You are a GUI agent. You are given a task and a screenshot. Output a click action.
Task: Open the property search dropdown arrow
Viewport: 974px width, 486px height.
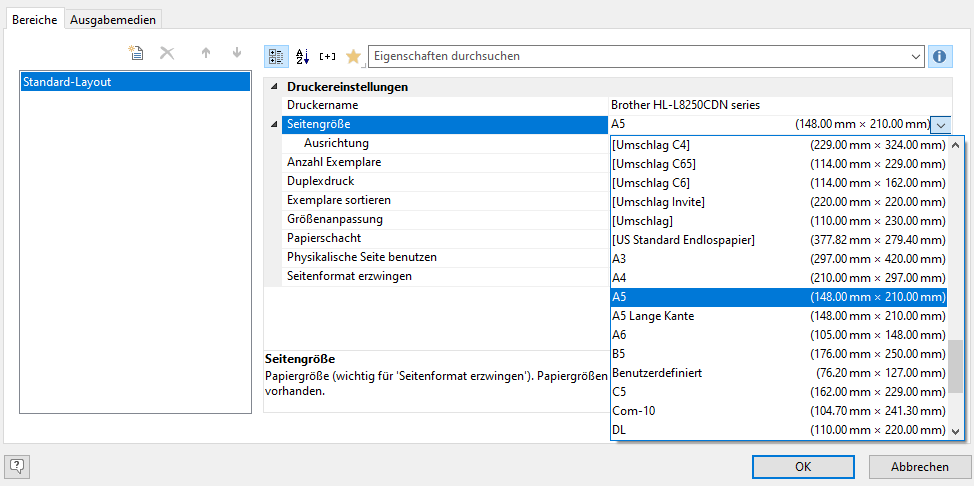[x=916, y=56]
